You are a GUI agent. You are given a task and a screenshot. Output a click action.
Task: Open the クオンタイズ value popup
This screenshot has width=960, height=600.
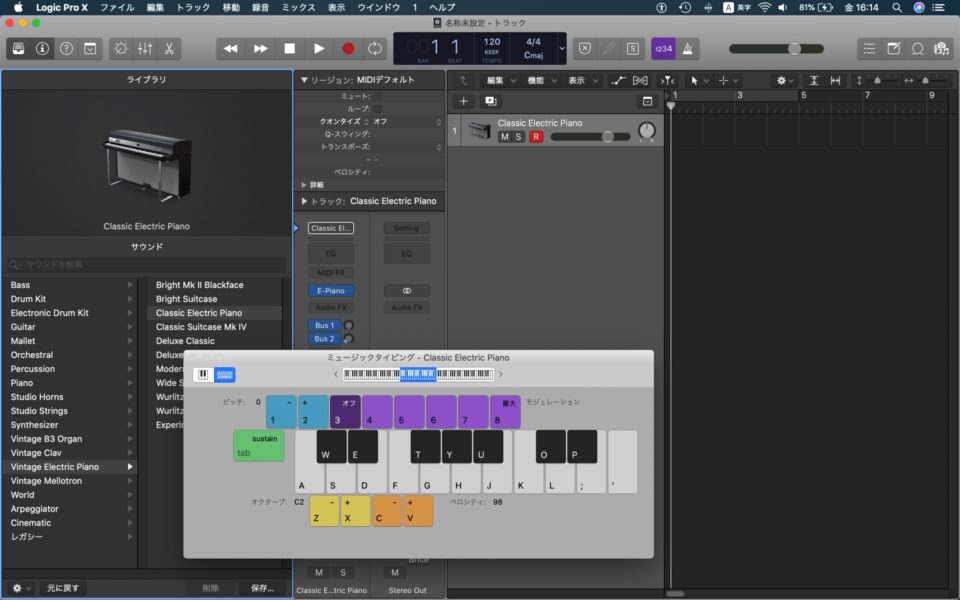tap(407, 121)
